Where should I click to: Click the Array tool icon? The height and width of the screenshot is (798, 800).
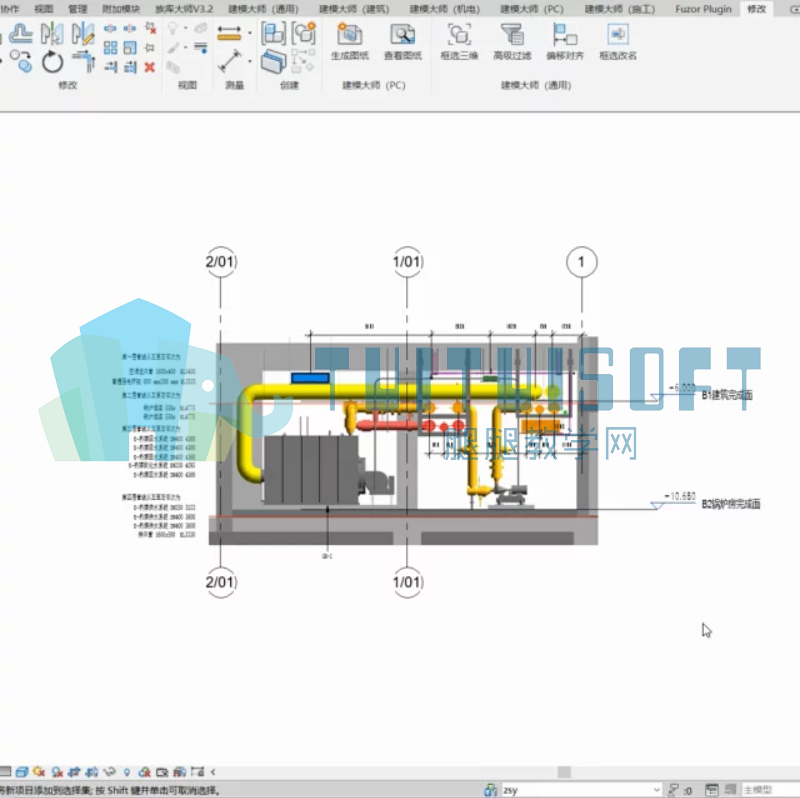[x=110, y=48]
